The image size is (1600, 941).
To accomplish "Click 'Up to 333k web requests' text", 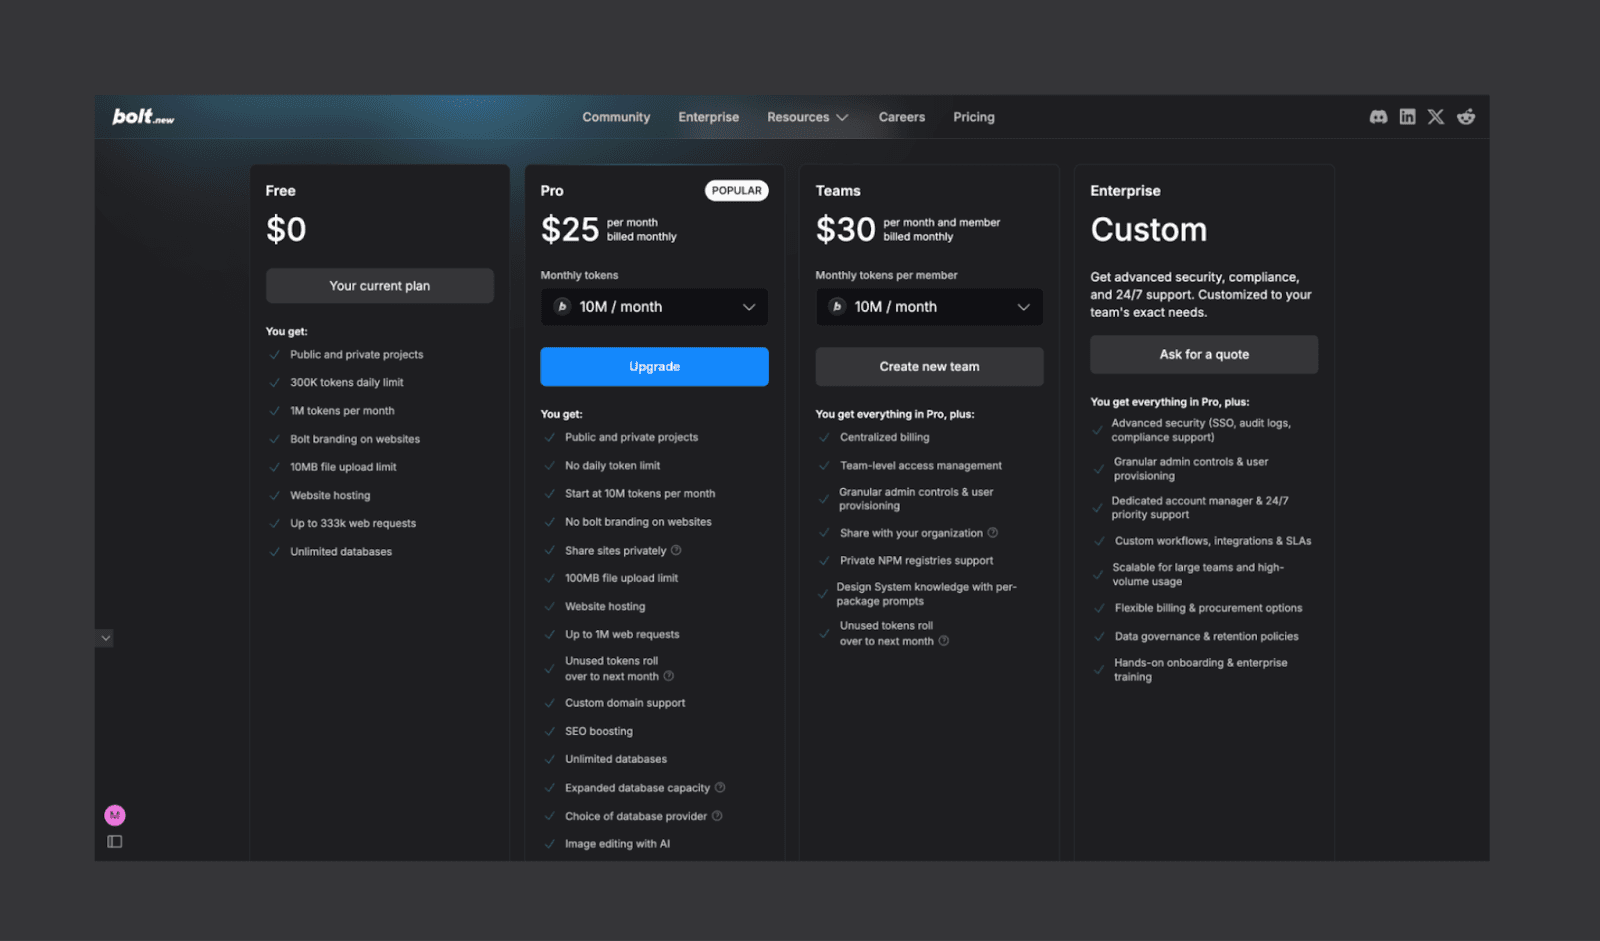I will 353,524.
